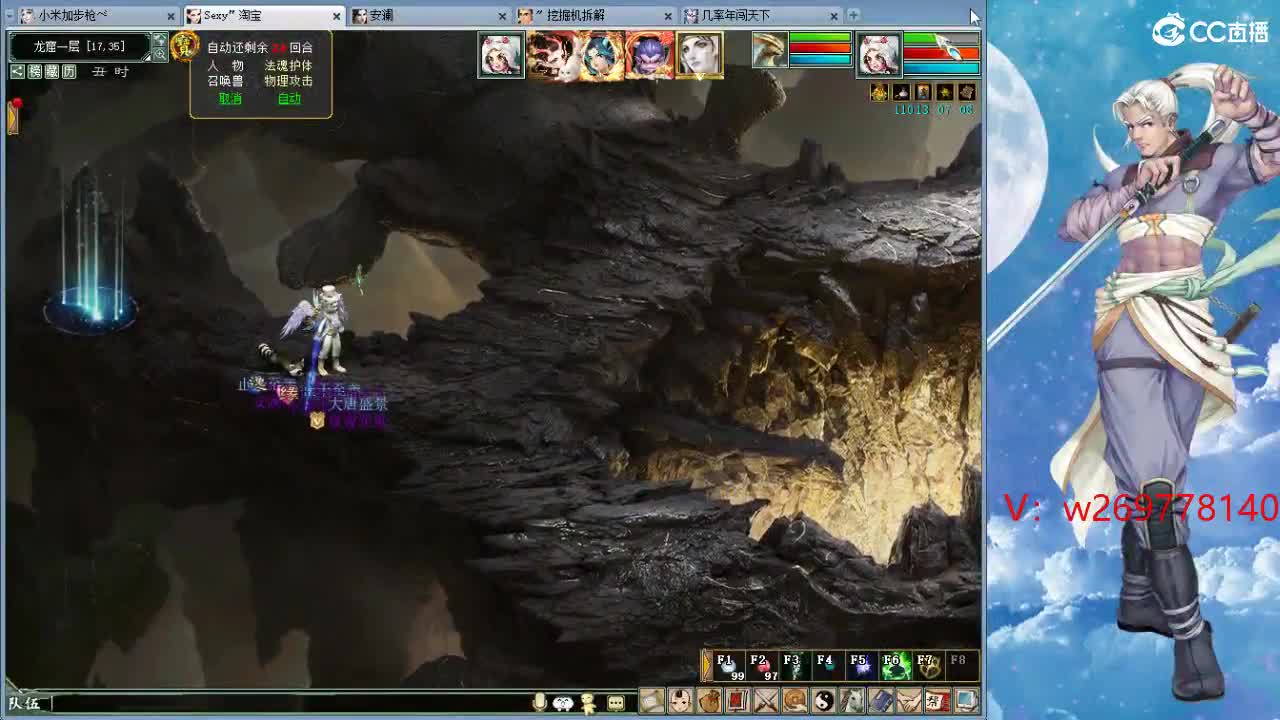Viewport: 1280px width, 720px height.
Task: Open the golden 寶 treasure icon
Action: pyautogui.click(x=184, y=45)
